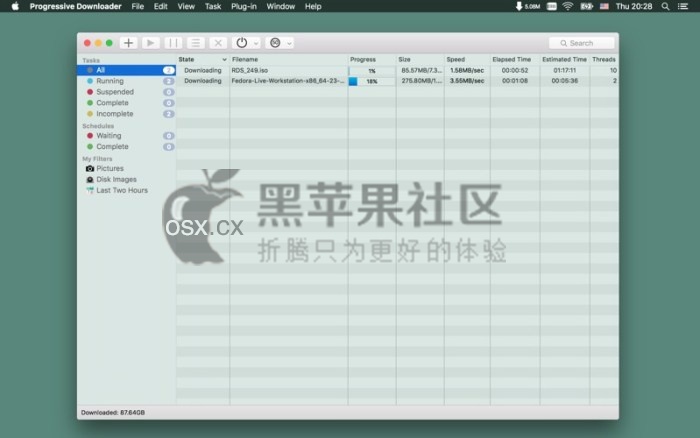The image size is (700, 438).
Task: Remove task with the X toolbar button
Action: (218, 43)
